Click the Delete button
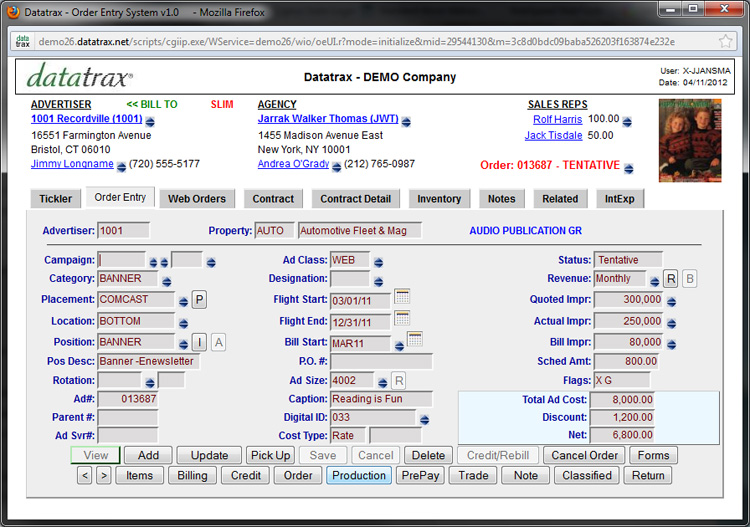Screen dimensions: 750x527 [429, 455]
